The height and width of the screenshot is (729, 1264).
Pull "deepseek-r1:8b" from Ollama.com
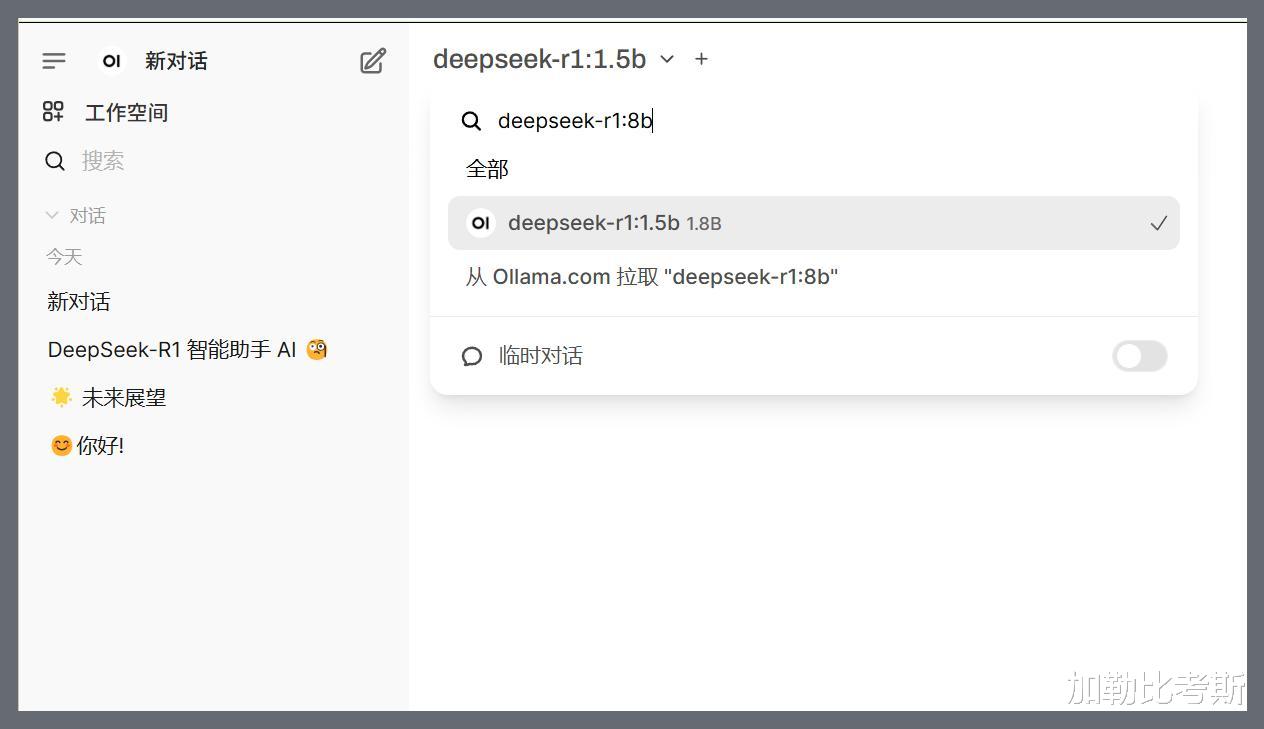(x=651, y=277)
